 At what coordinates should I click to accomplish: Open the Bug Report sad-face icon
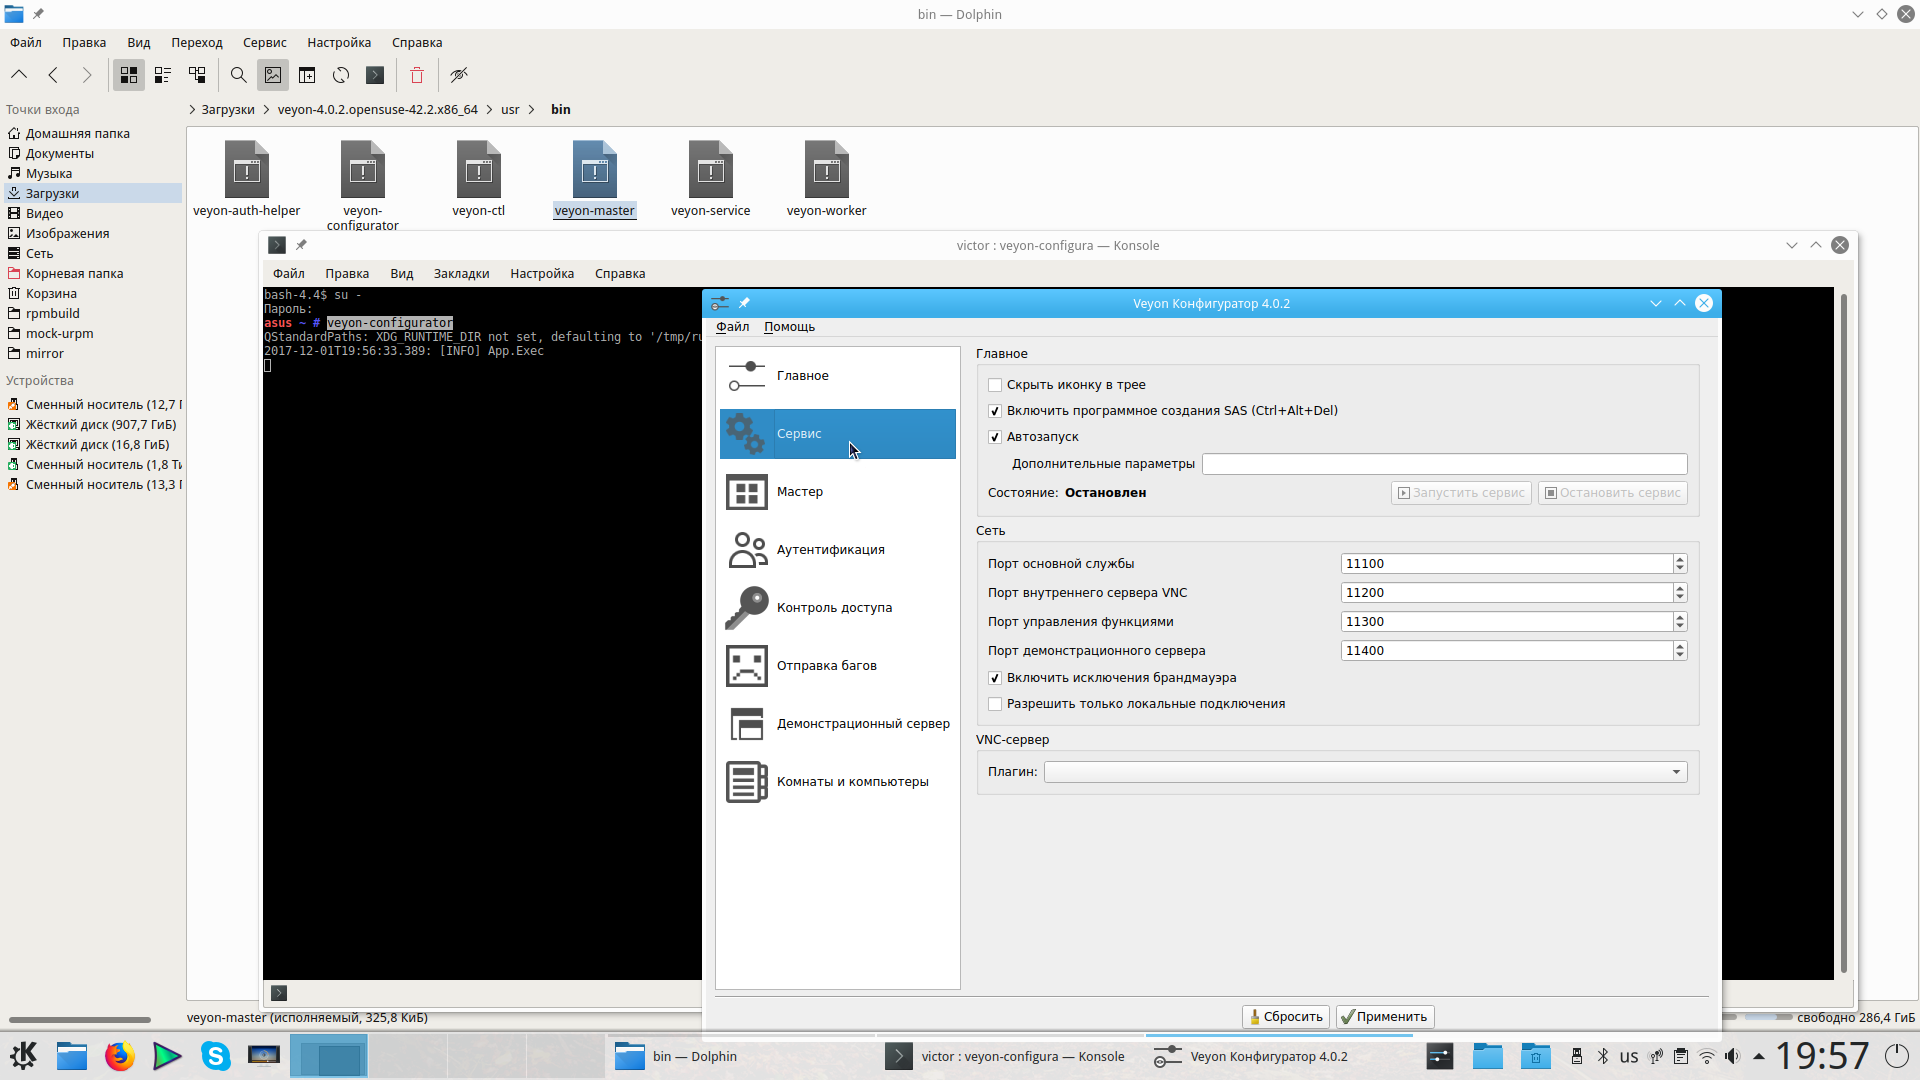pos(747,666)
